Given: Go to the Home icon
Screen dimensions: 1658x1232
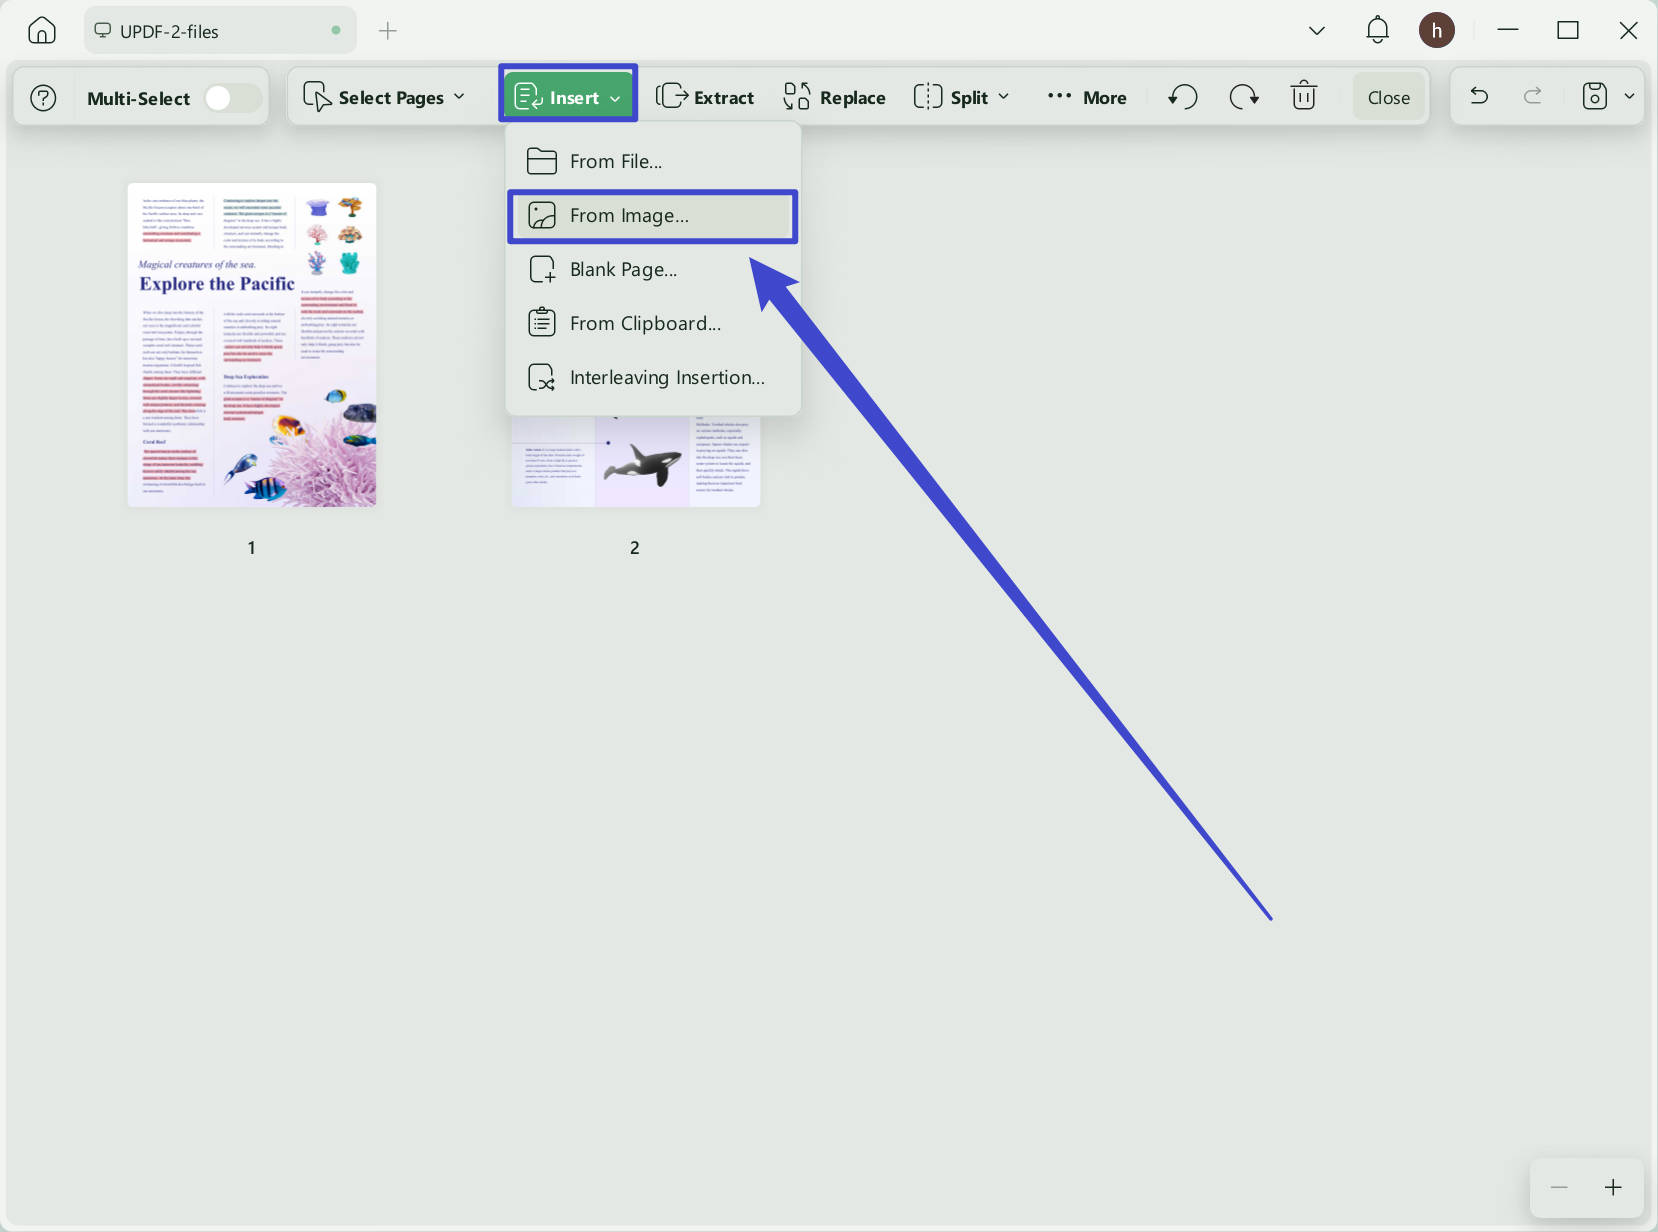Looking at the screenshot, I should [41, 30].
